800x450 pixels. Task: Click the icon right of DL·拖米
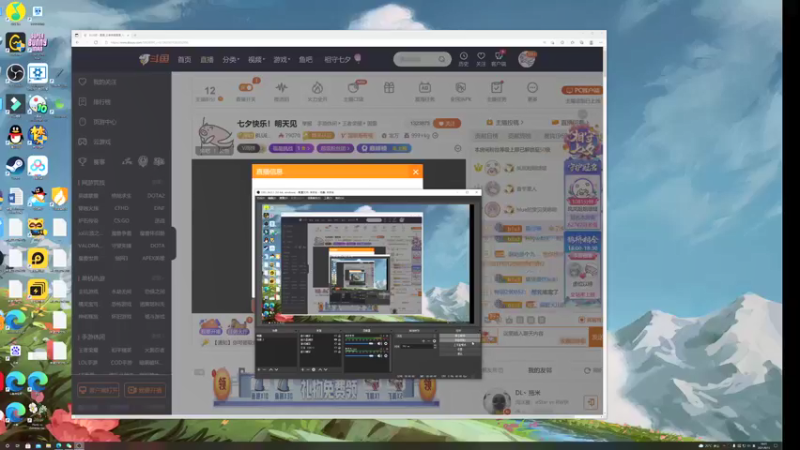click(x=591, y=402)
